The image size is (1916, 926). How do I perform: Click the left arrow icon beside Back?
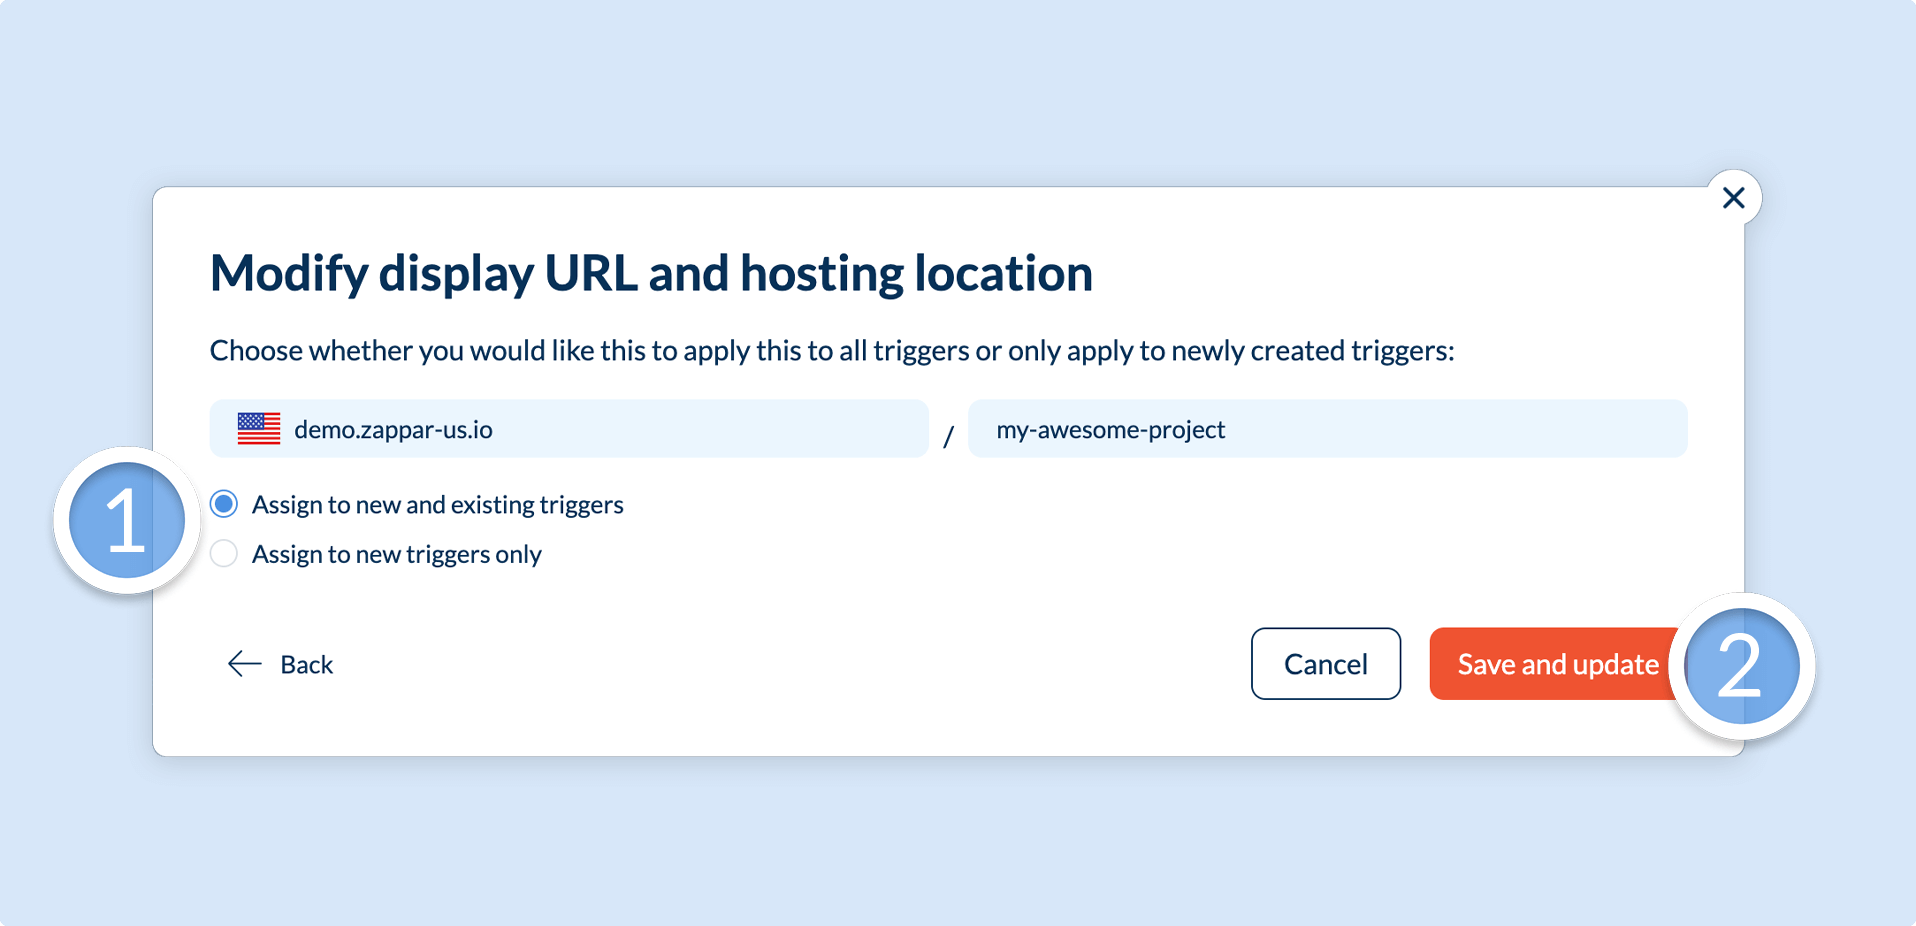point(244,664)
